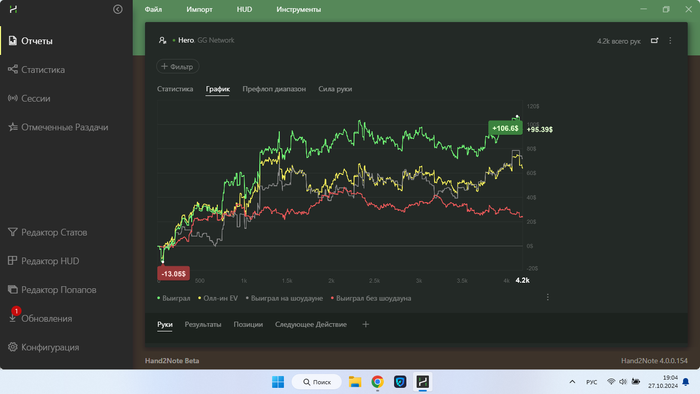The height and width of the screenshot is (394, 700).
Task: Open Chrome from taskbar
Action: (x=377, y=382)
